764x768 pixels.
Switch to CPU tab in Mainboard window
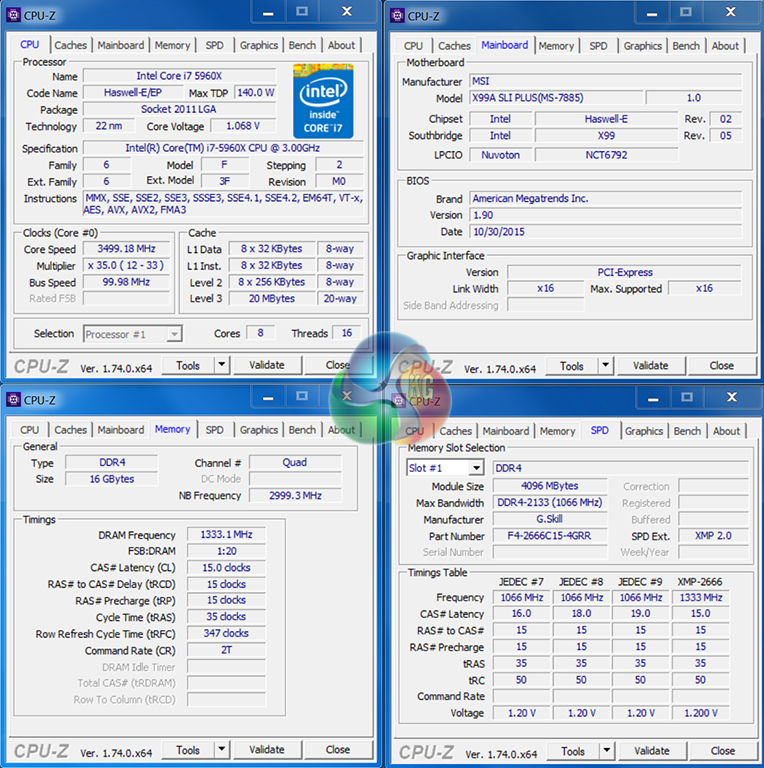click(413, 46)
